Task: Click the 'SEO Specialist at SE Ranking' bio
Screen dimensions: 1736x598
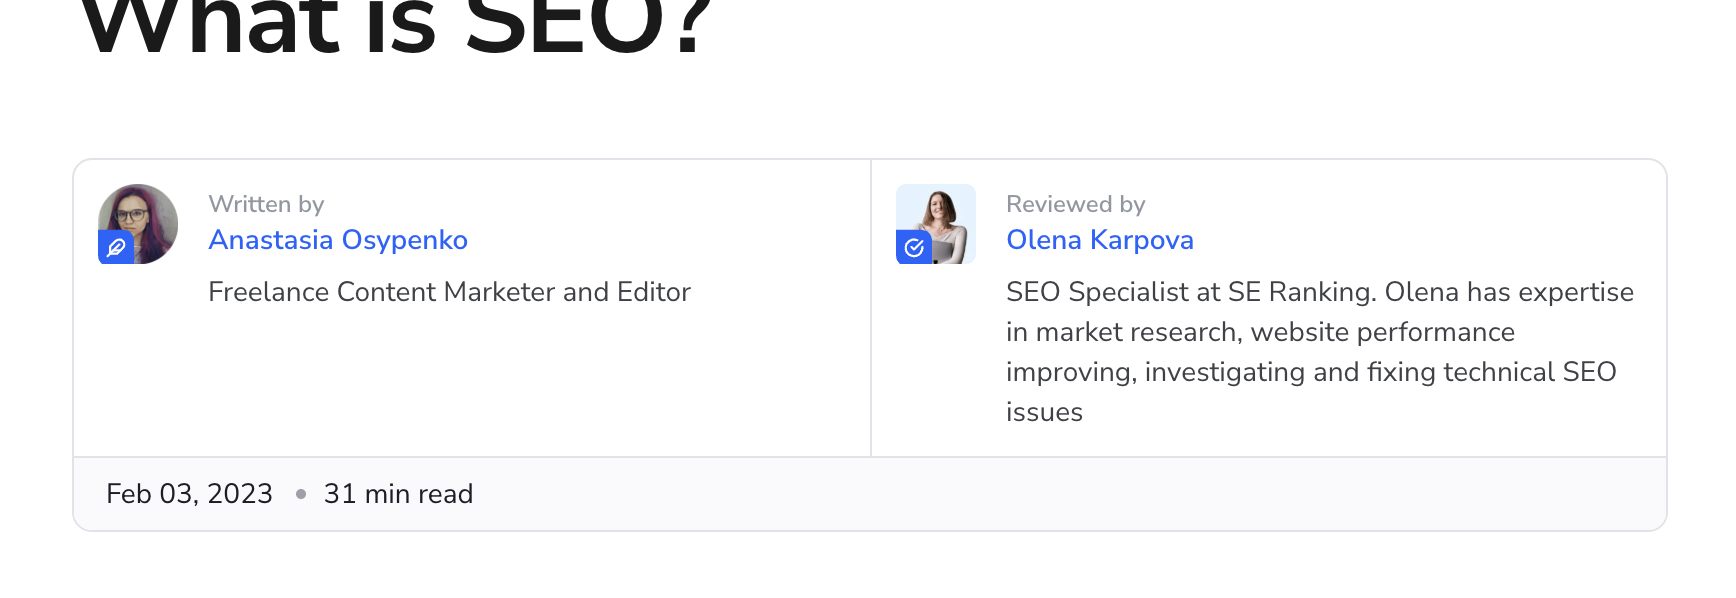Action: point(1320,352)
